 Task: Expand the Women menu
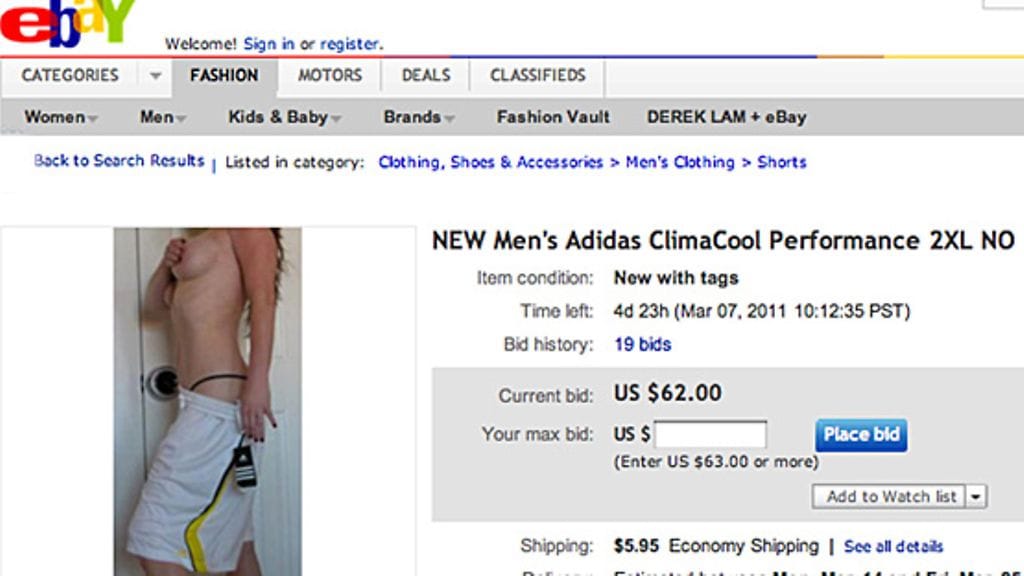pos(61,117)
